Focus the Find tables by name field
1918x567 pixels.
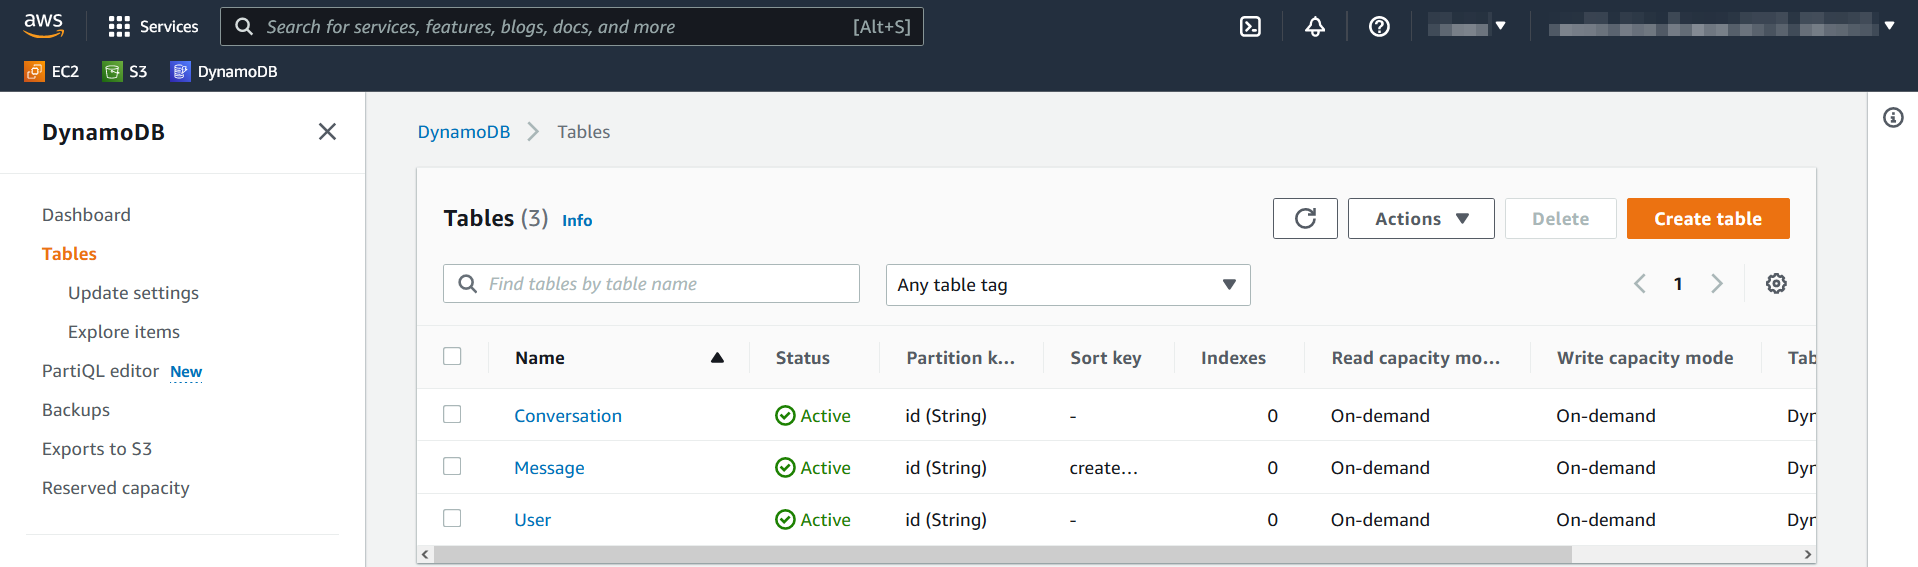pyautogui.click(x=651, y=284)
